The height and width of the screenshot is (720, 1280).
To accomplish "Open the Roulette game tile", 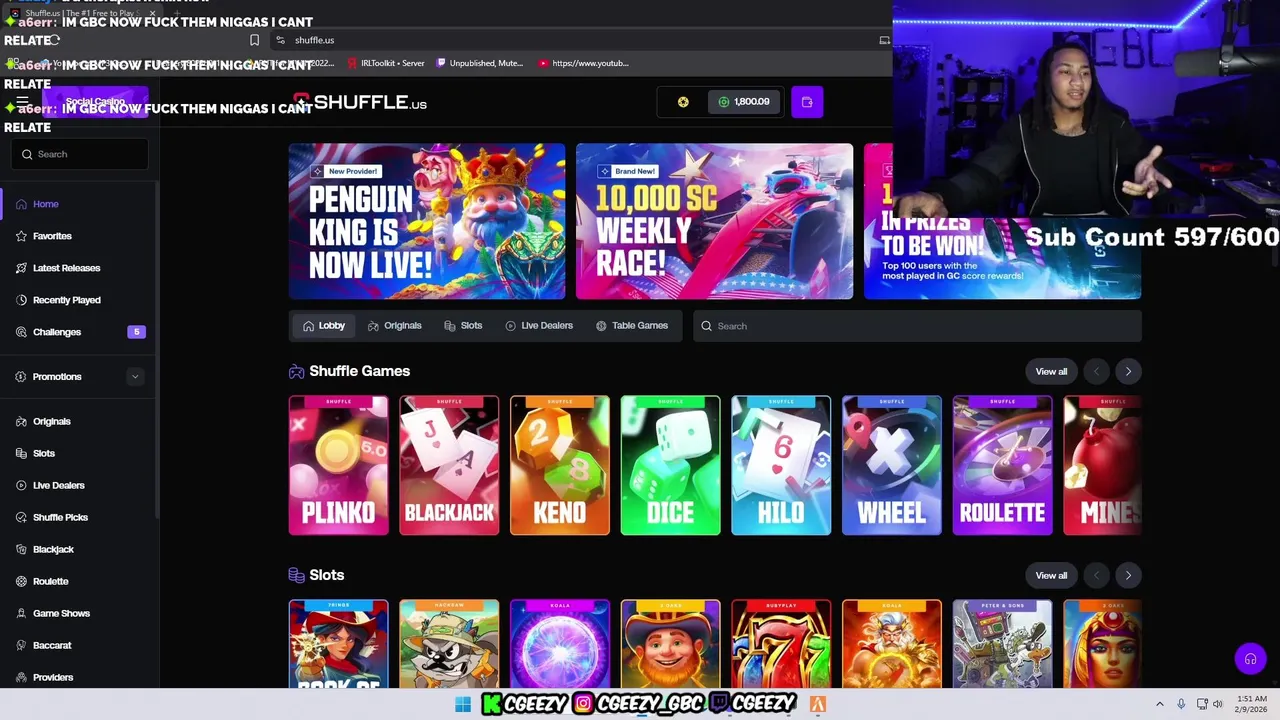I will [x=1002, y=465].
